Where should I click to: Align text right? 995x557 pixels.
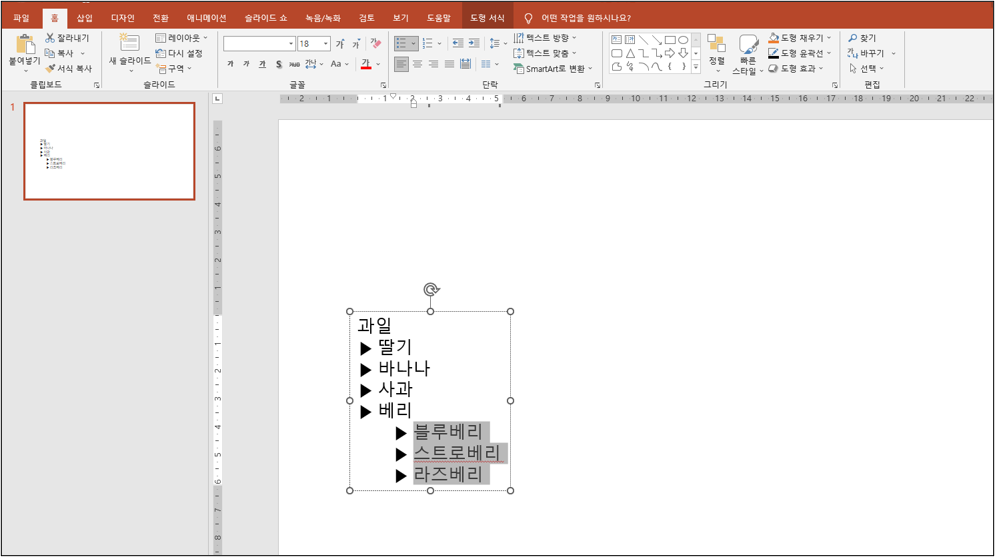point(433,64)
